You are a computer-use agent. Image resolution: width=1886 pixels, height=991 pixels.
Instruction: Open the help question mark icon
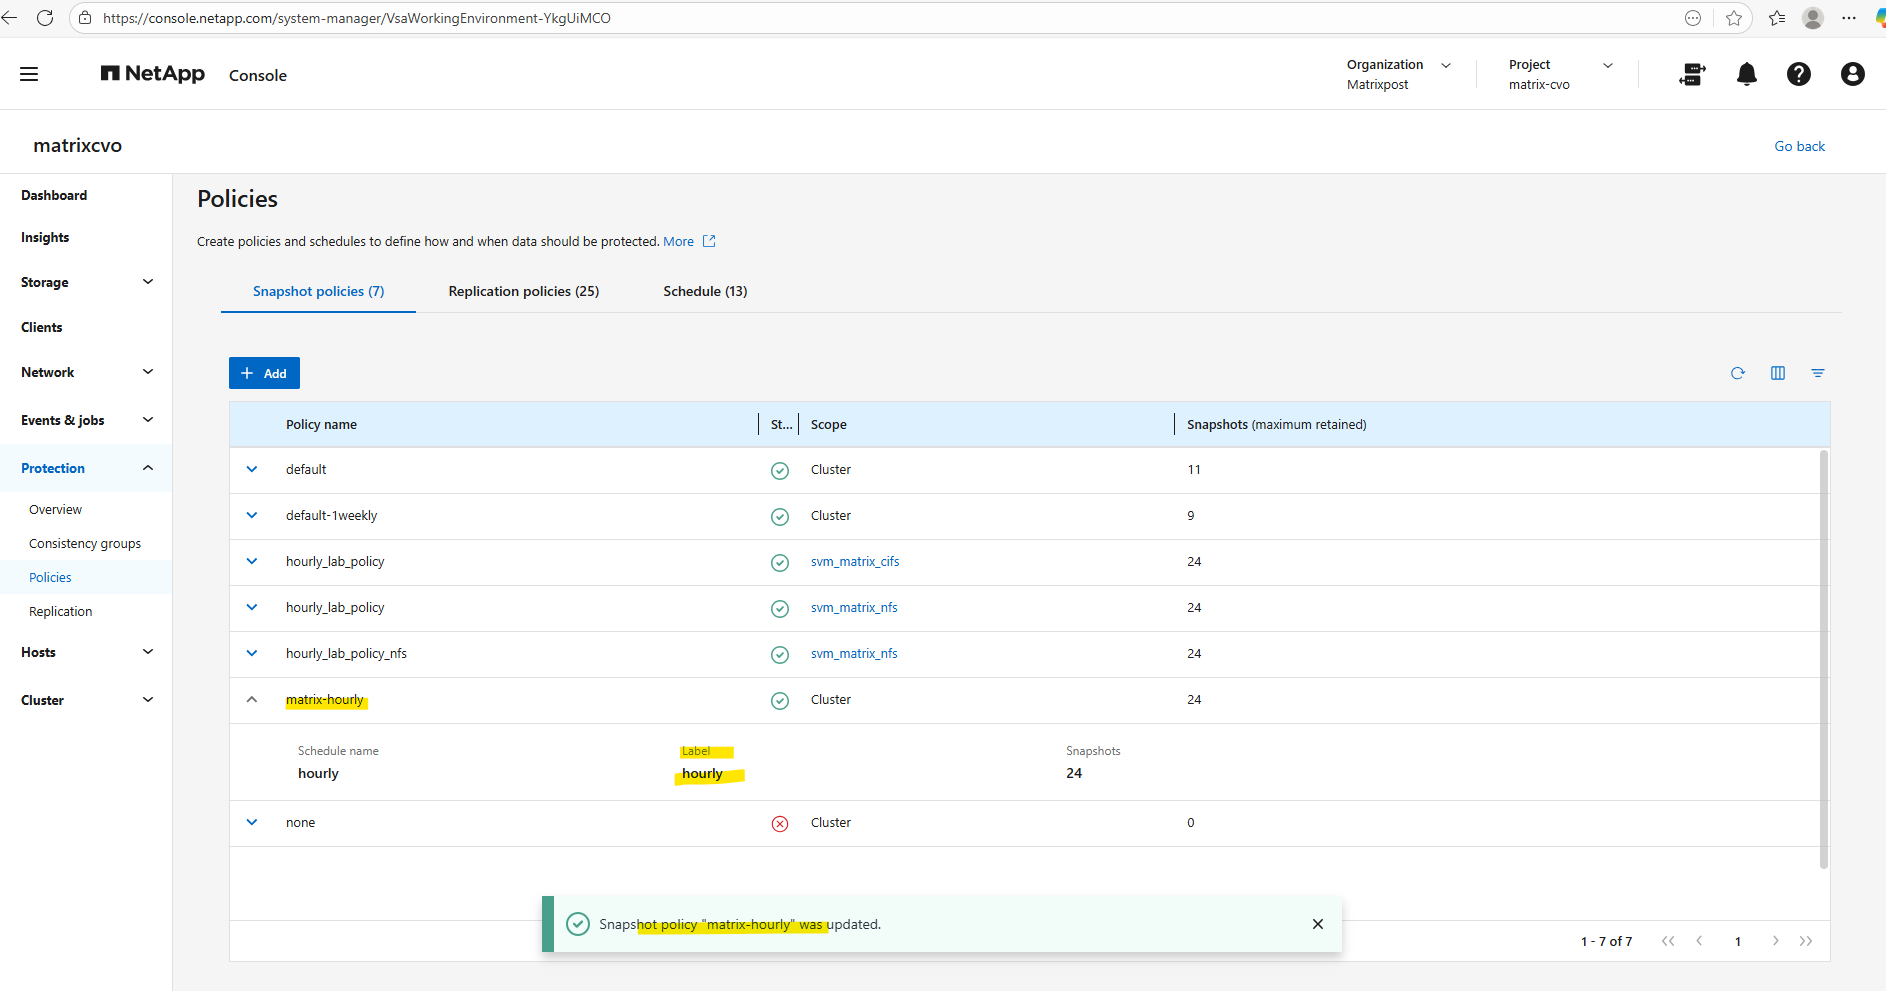tap(1798, 74)
